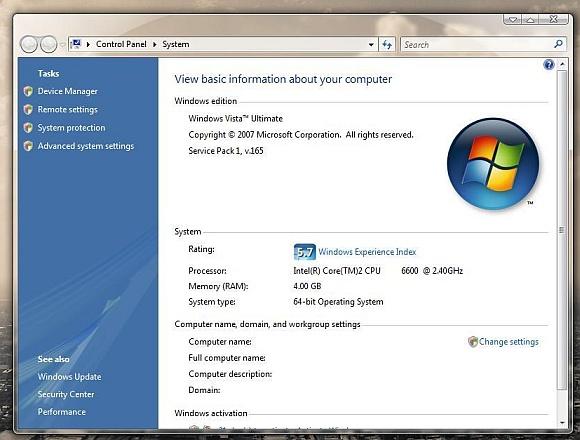Click the Forward navigation button

(x=48, y=44)
